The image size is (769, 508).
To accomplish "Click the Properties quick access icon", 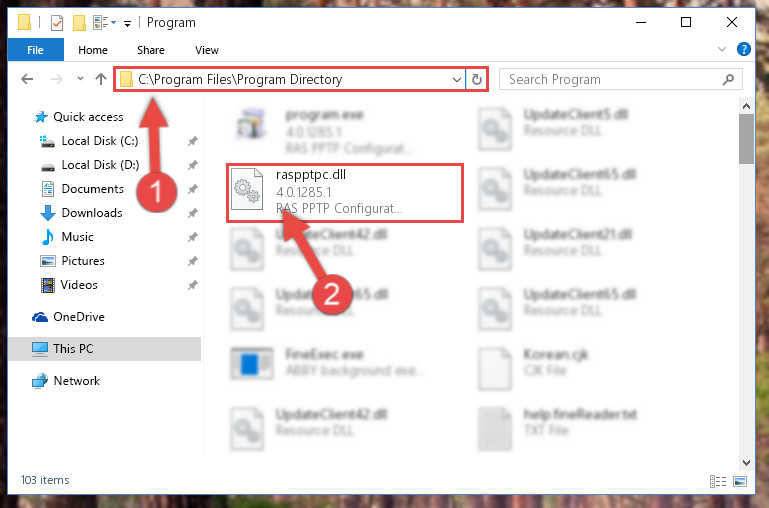I will point(57,23).
